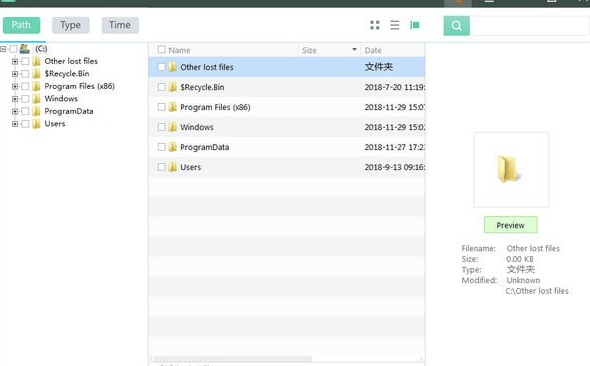The height and width of the screenshot is (366, 590).
Task: Click Users folder icon in tree
Action: pyautogui.click(x=36, y=123)
